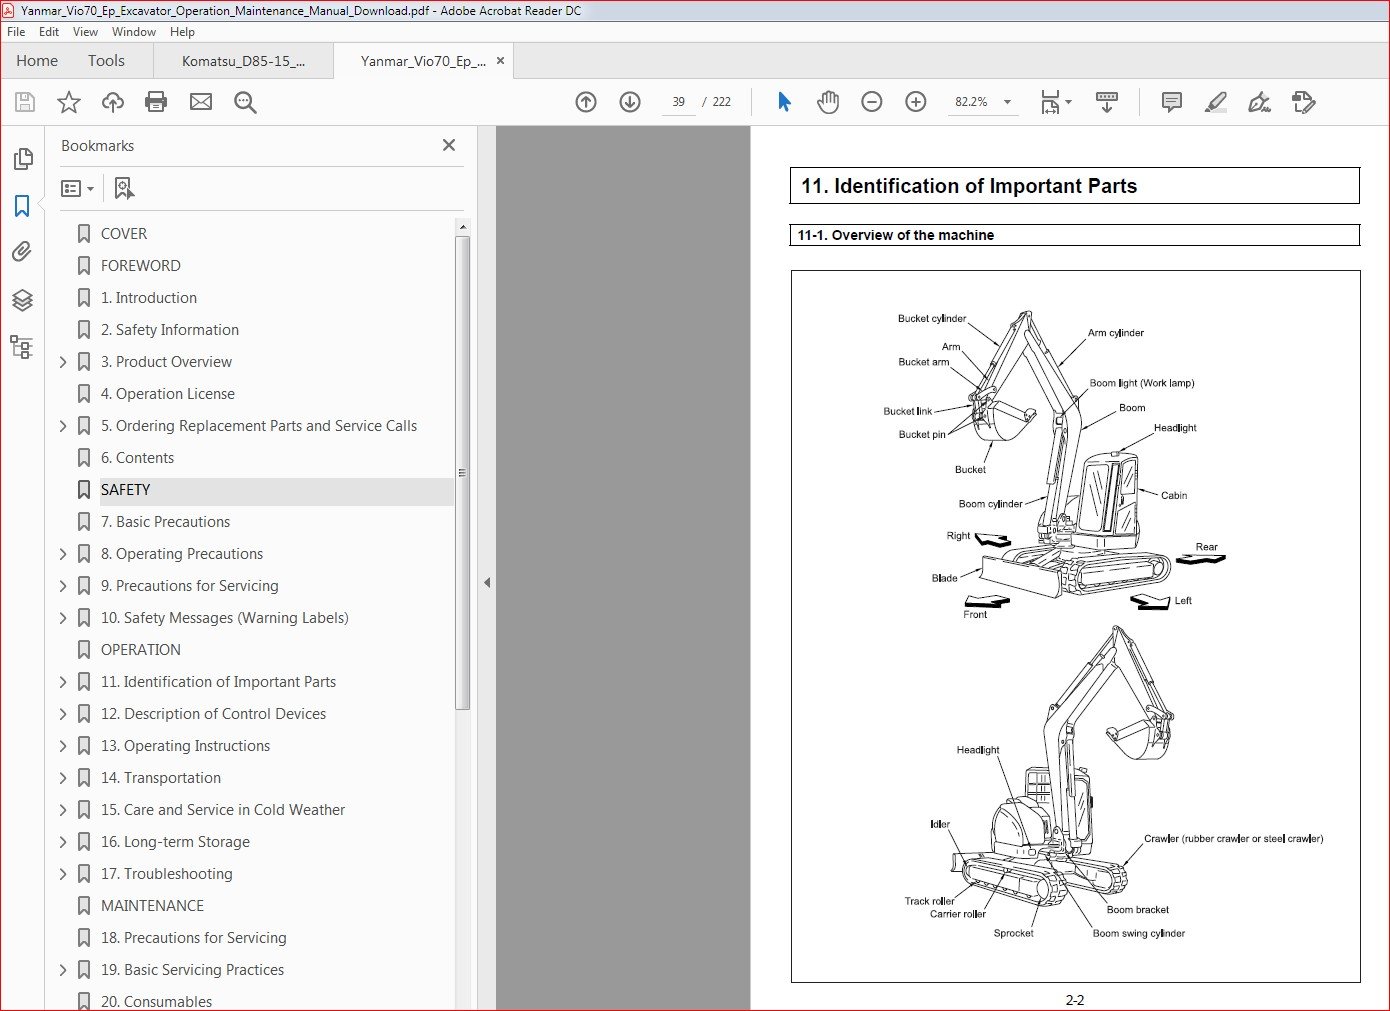
Task: Bookmark the file with the star icon
Action: [x=69, y=102]
